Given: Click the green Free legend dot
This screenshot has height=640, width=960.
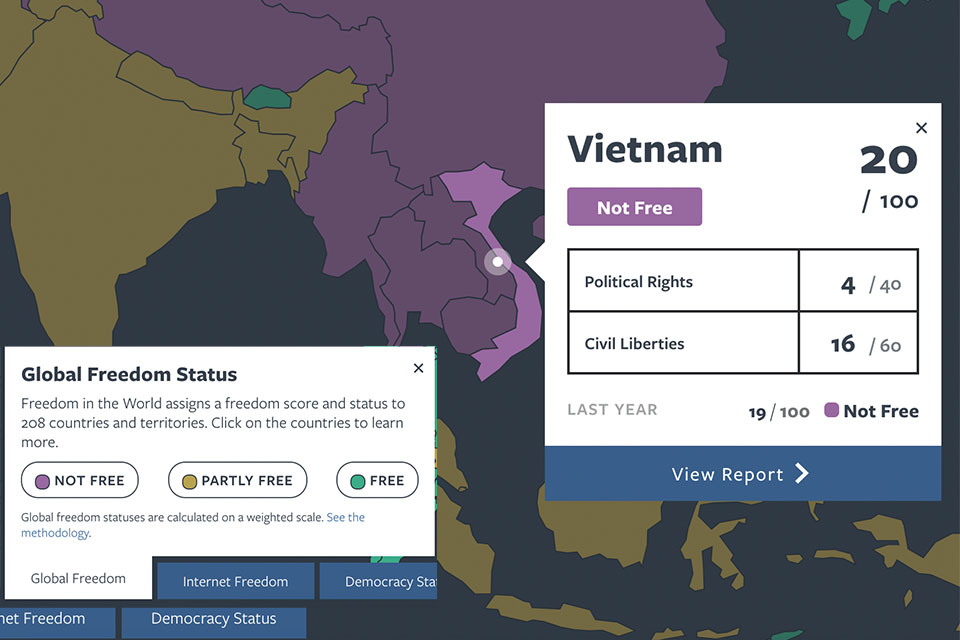Looking at the screenshot, I should 357,481.
